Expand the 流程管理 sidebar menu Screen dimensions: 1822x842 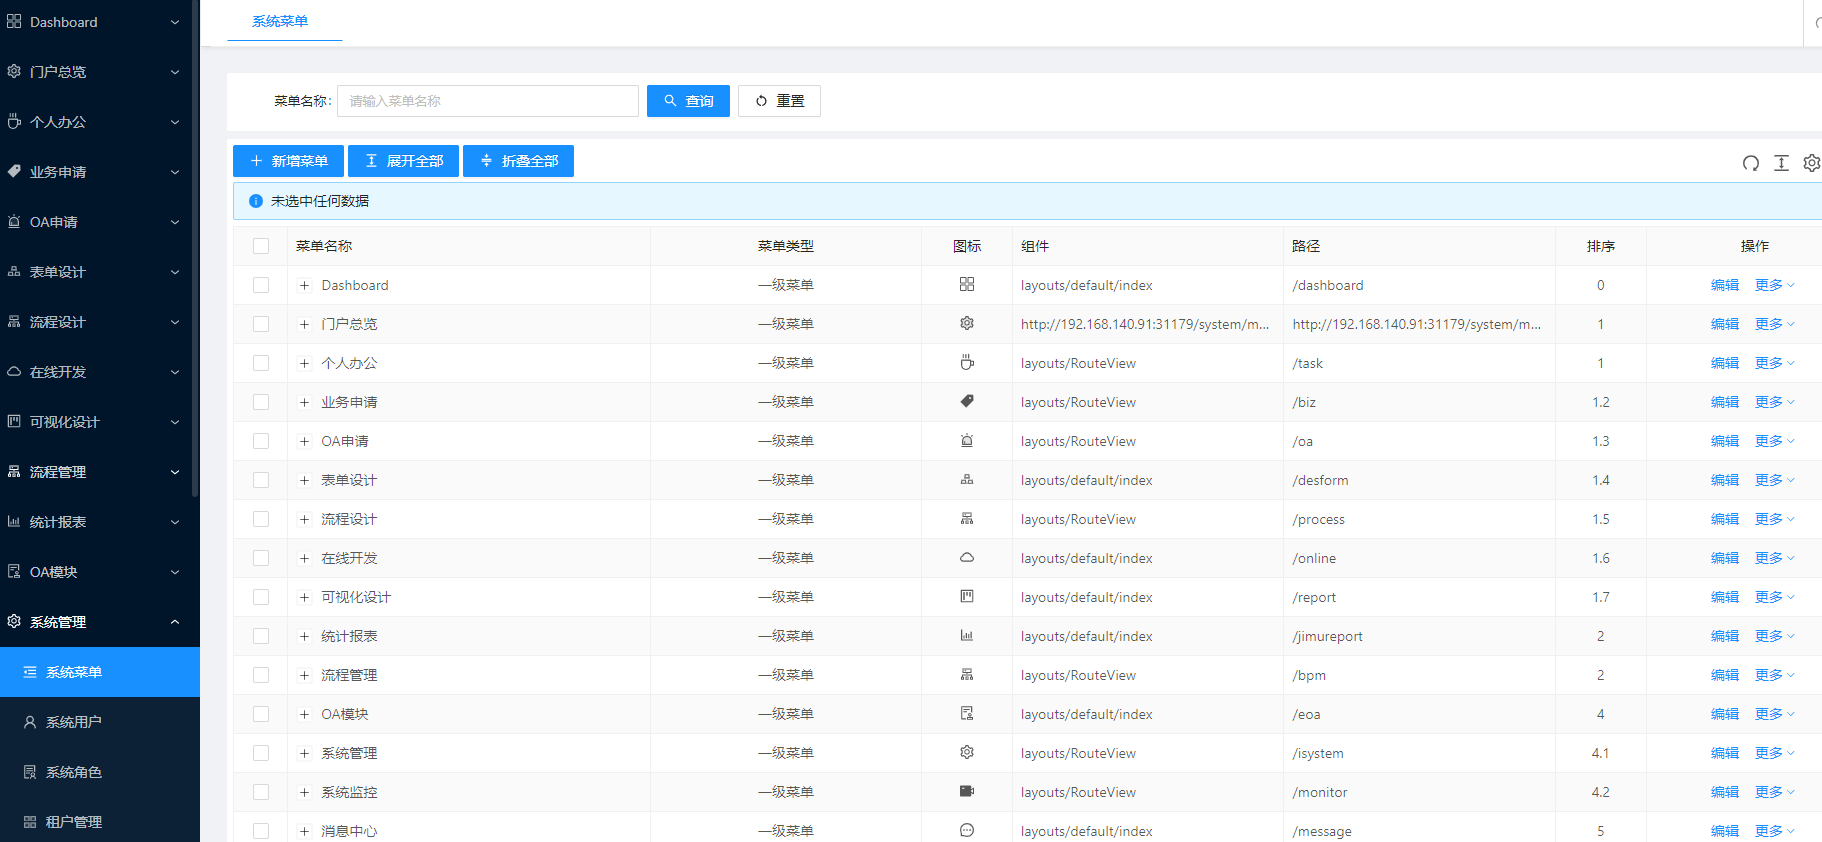click(x=100, y=472)
